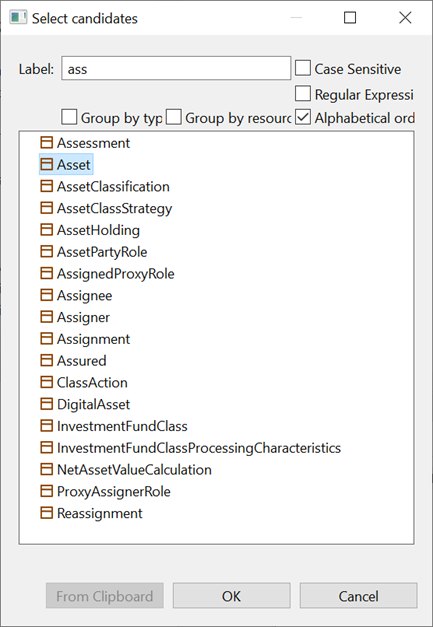Enable the Case Sensitive checkbox
This screenshot has height=627, width=433.
pos(303,68)
